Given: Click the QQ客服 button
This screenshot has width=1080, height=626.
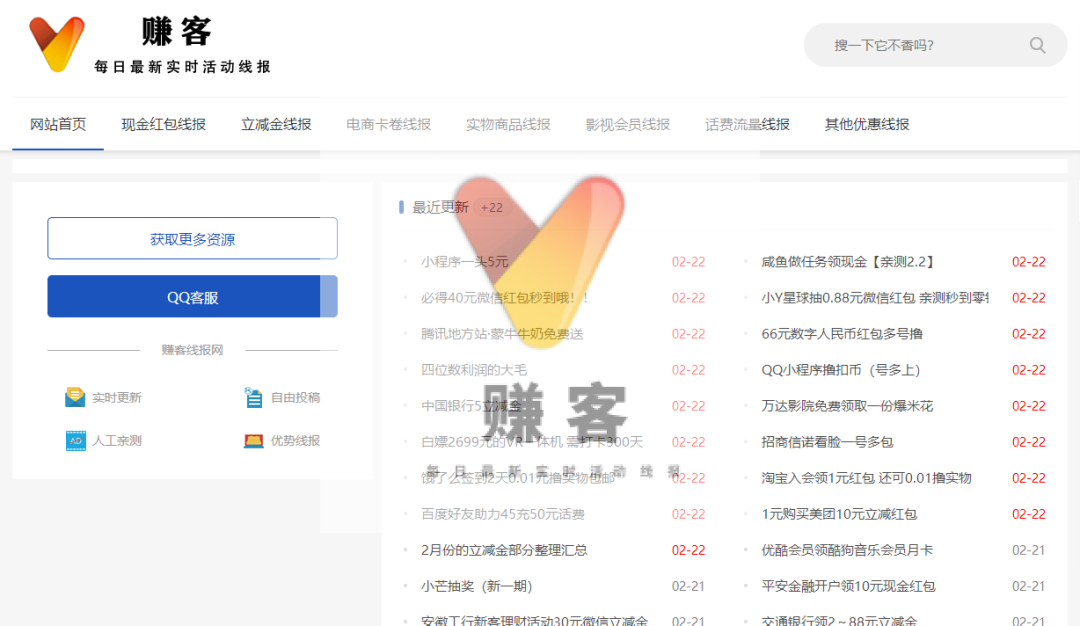Looking at the screenshot, I should pyautogui.click(x=192, y=297).
